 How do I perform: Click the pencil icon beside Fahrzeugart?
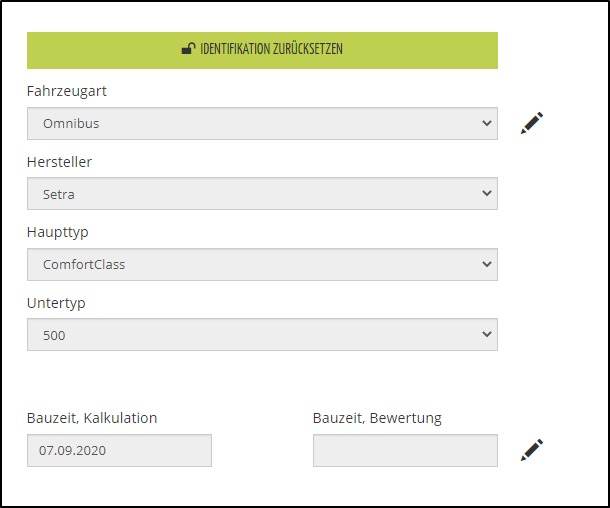click(532, 123)
